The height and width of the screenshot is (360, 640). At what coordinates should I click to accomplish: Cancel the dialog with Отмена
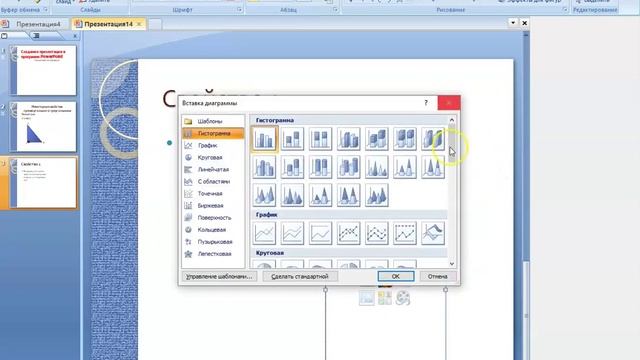[x=438, y=276]
